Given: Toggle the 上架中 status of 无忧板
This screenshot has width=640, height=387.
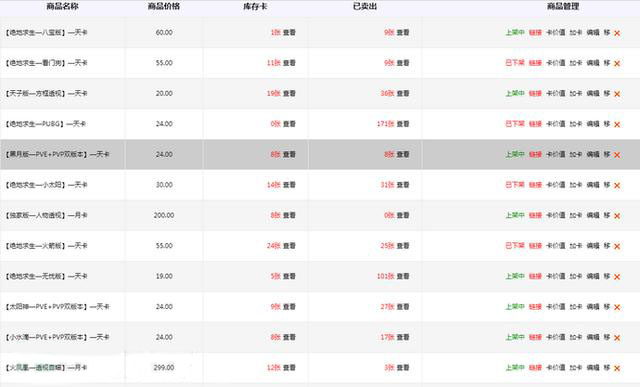Looking at the screenshot, I should click(515, 276).
